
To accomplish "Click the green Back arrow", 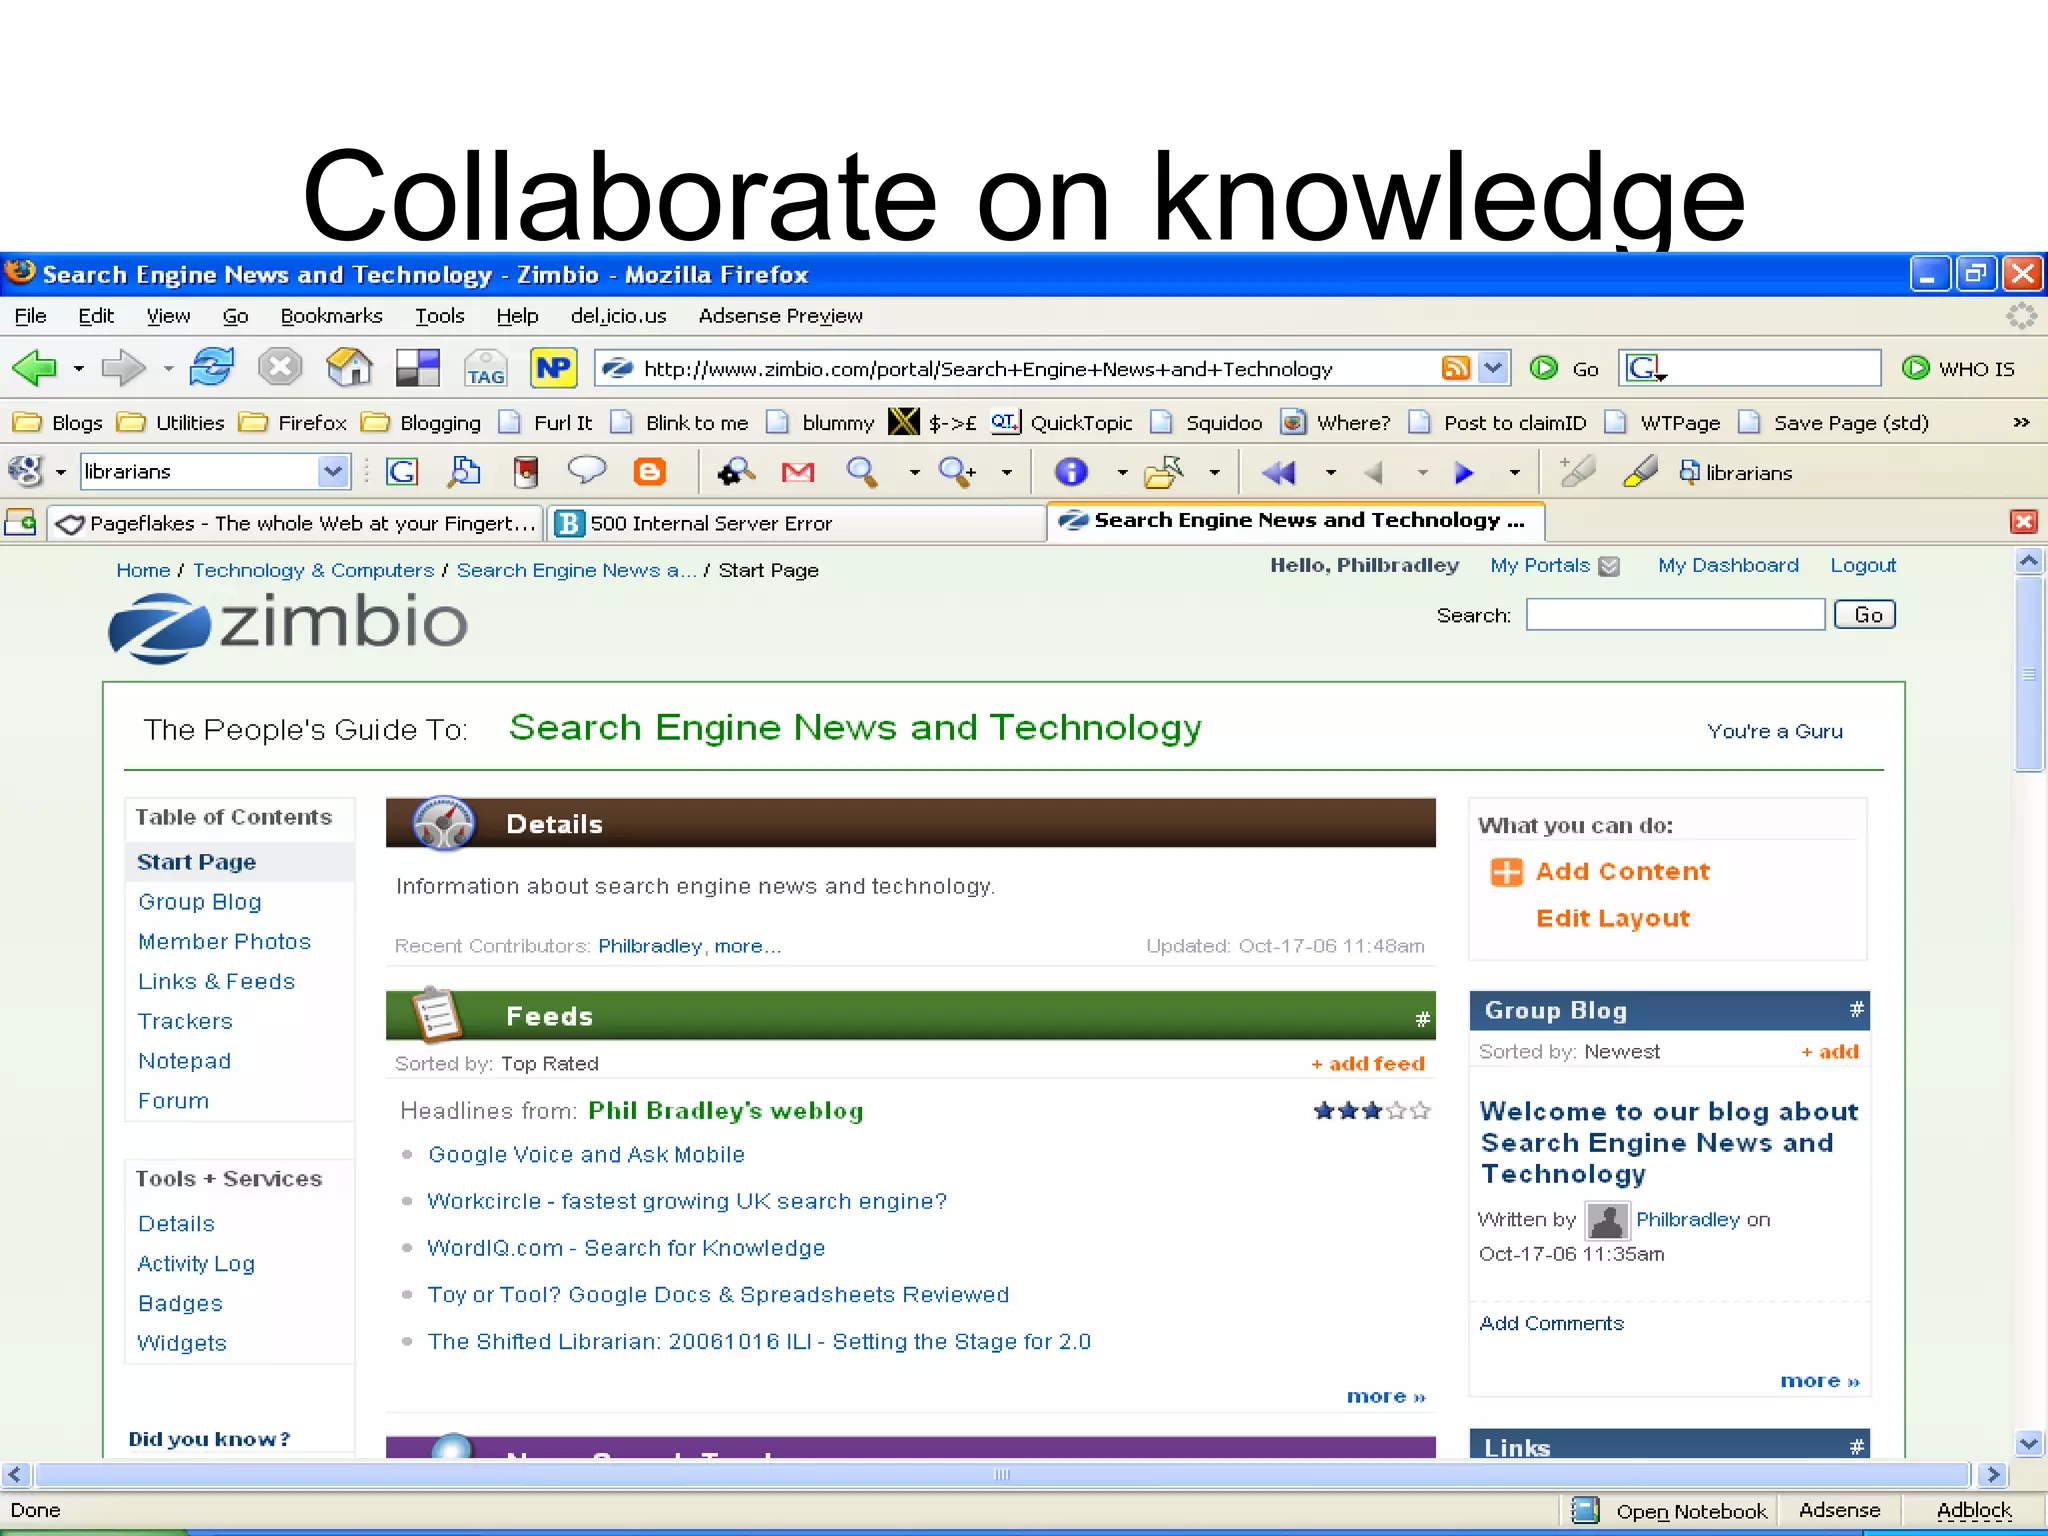I will tap(35, 368).
